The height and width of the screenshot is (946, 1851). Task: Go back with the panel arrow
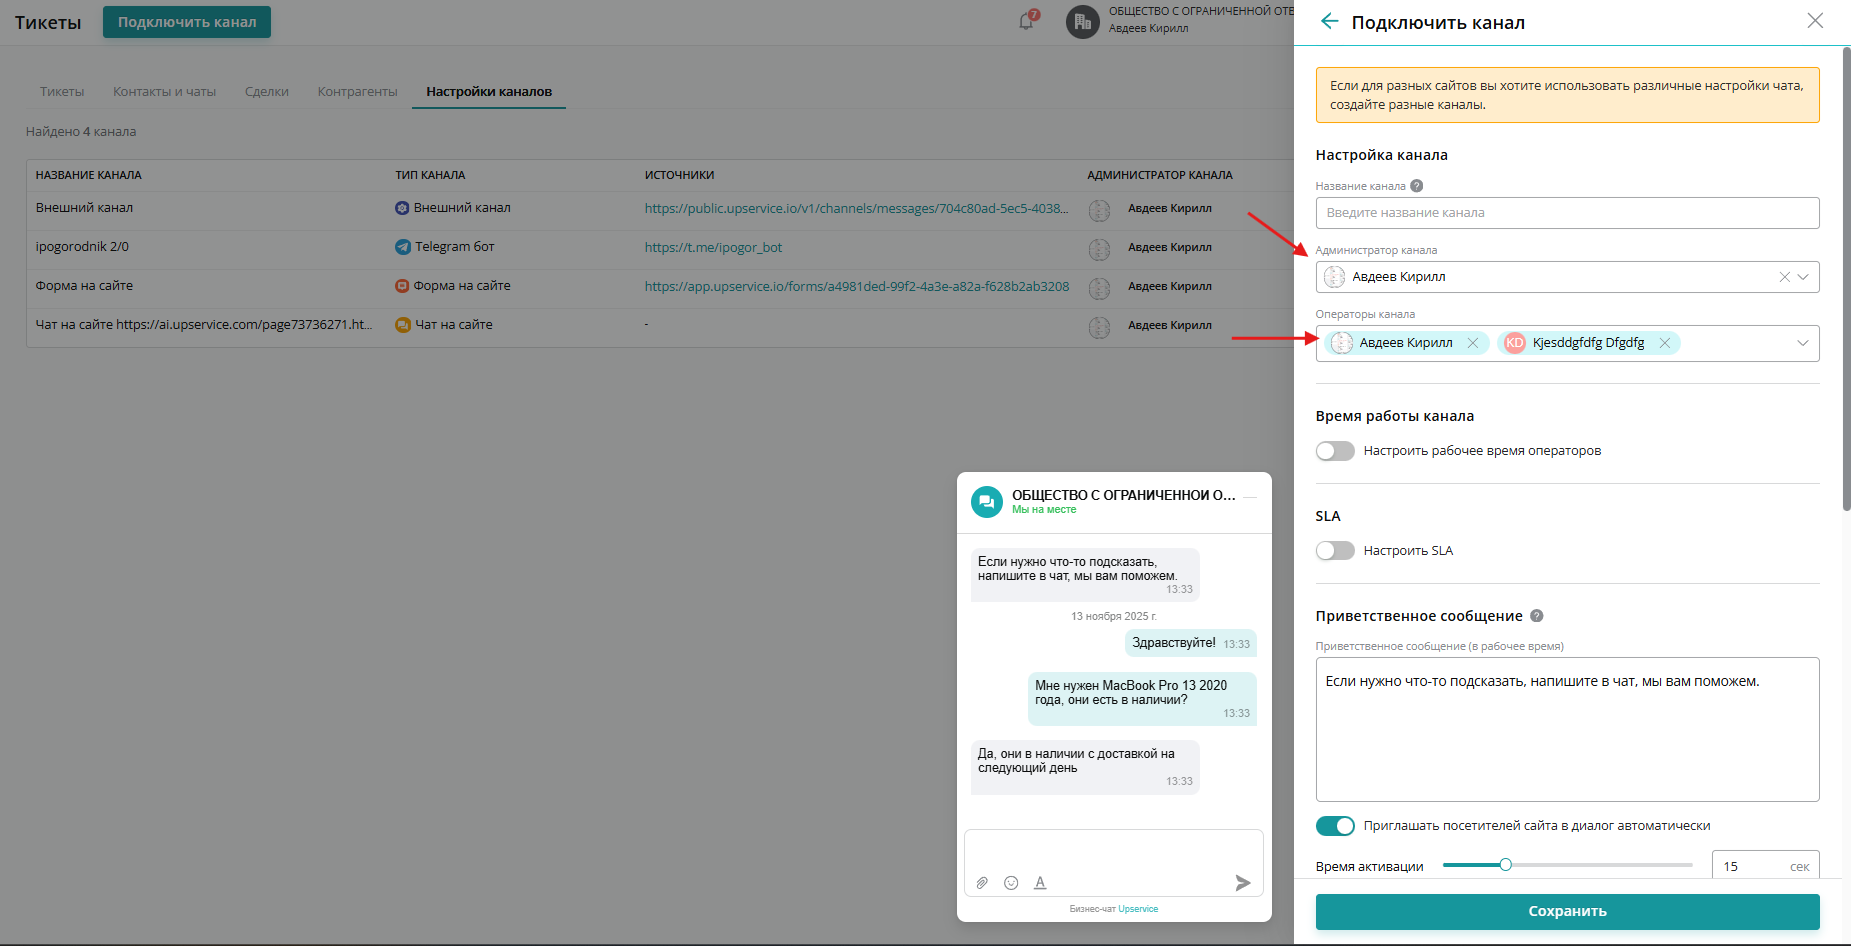(1329, 21)
